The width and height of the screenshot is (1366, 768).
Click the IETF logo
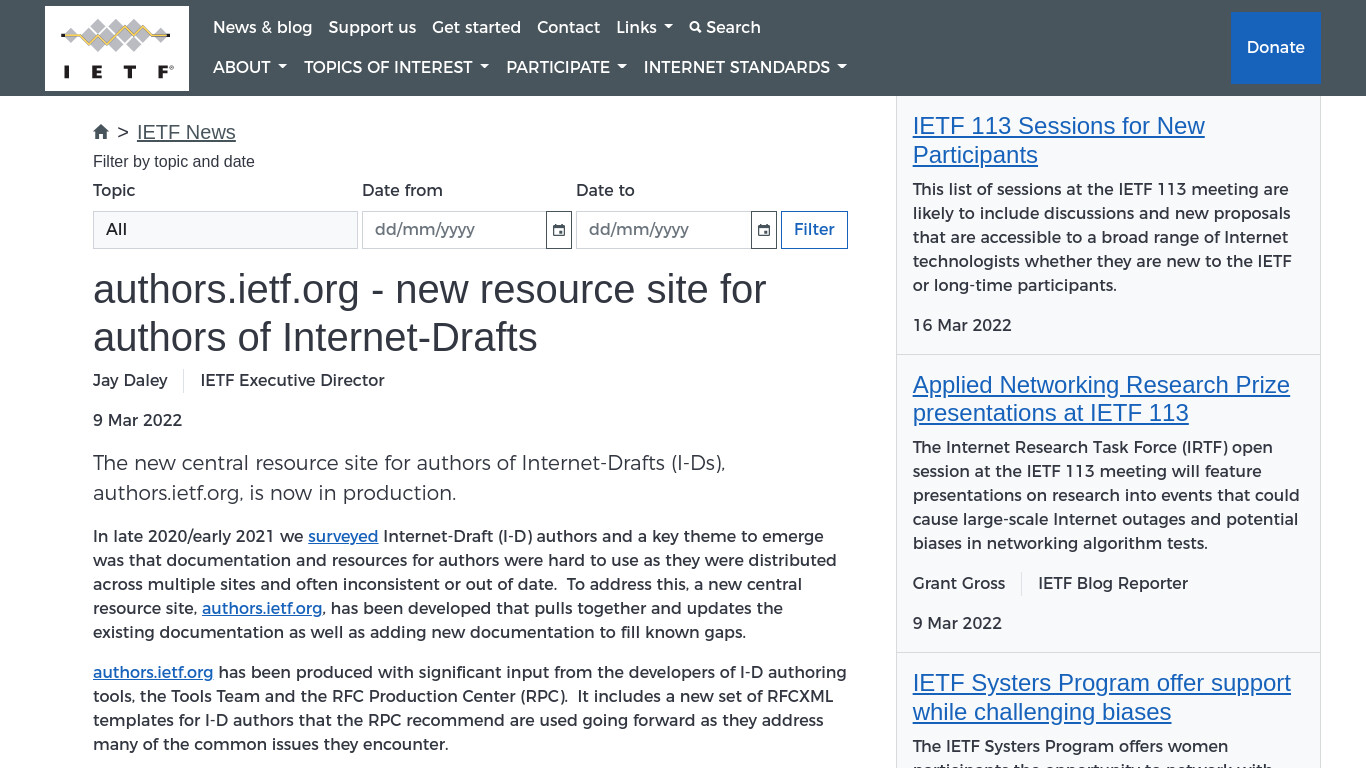[x=117, y=48]
